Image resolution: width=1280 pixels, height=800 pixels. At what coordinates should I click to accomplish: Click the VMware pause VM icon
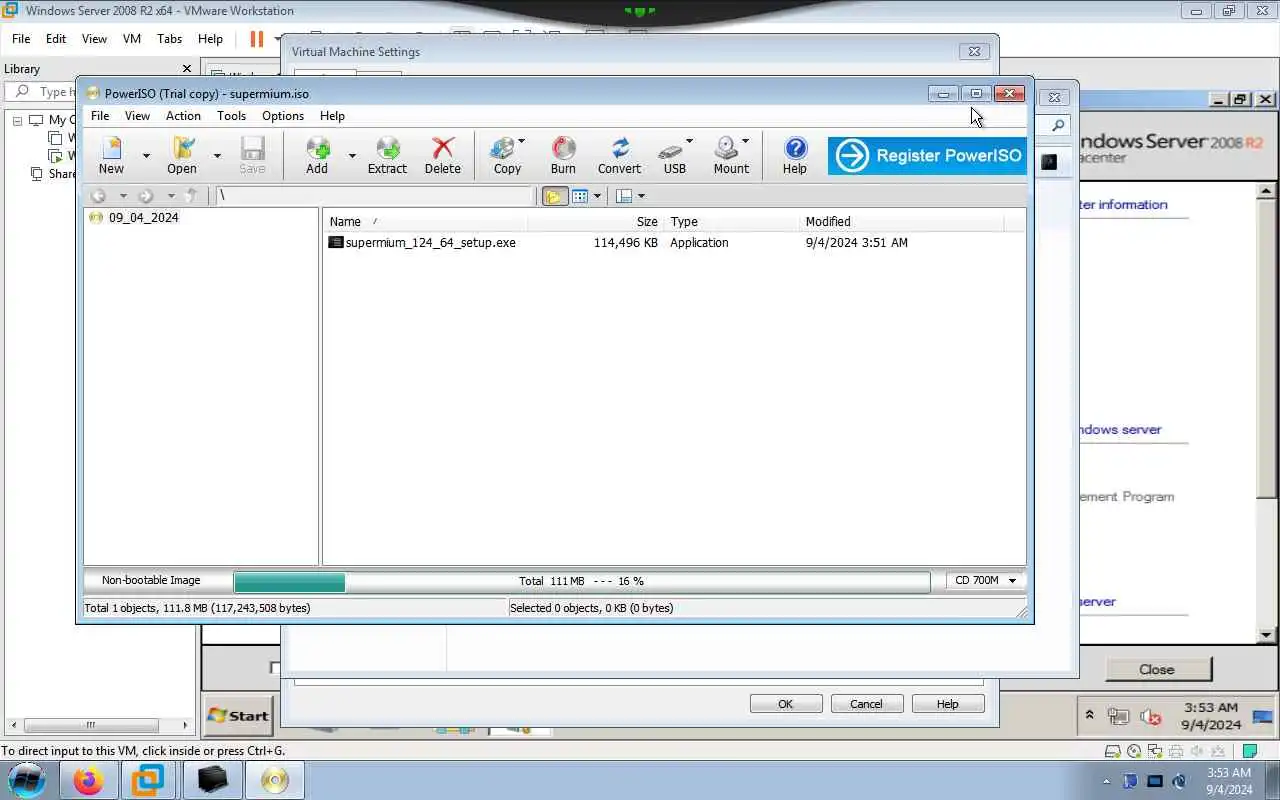(257, 39)
